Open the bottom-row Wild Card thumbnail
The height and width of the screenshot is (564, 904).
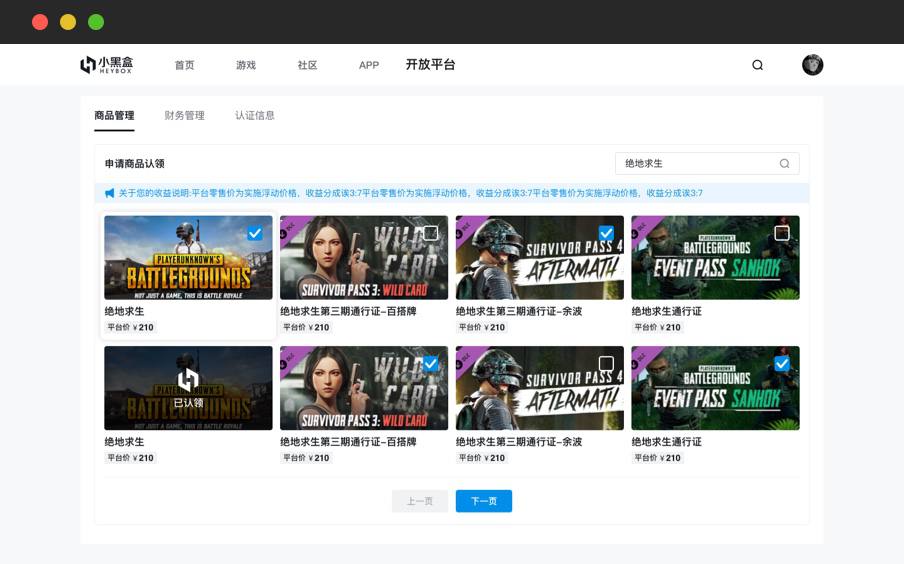click(x=364, y=388)
